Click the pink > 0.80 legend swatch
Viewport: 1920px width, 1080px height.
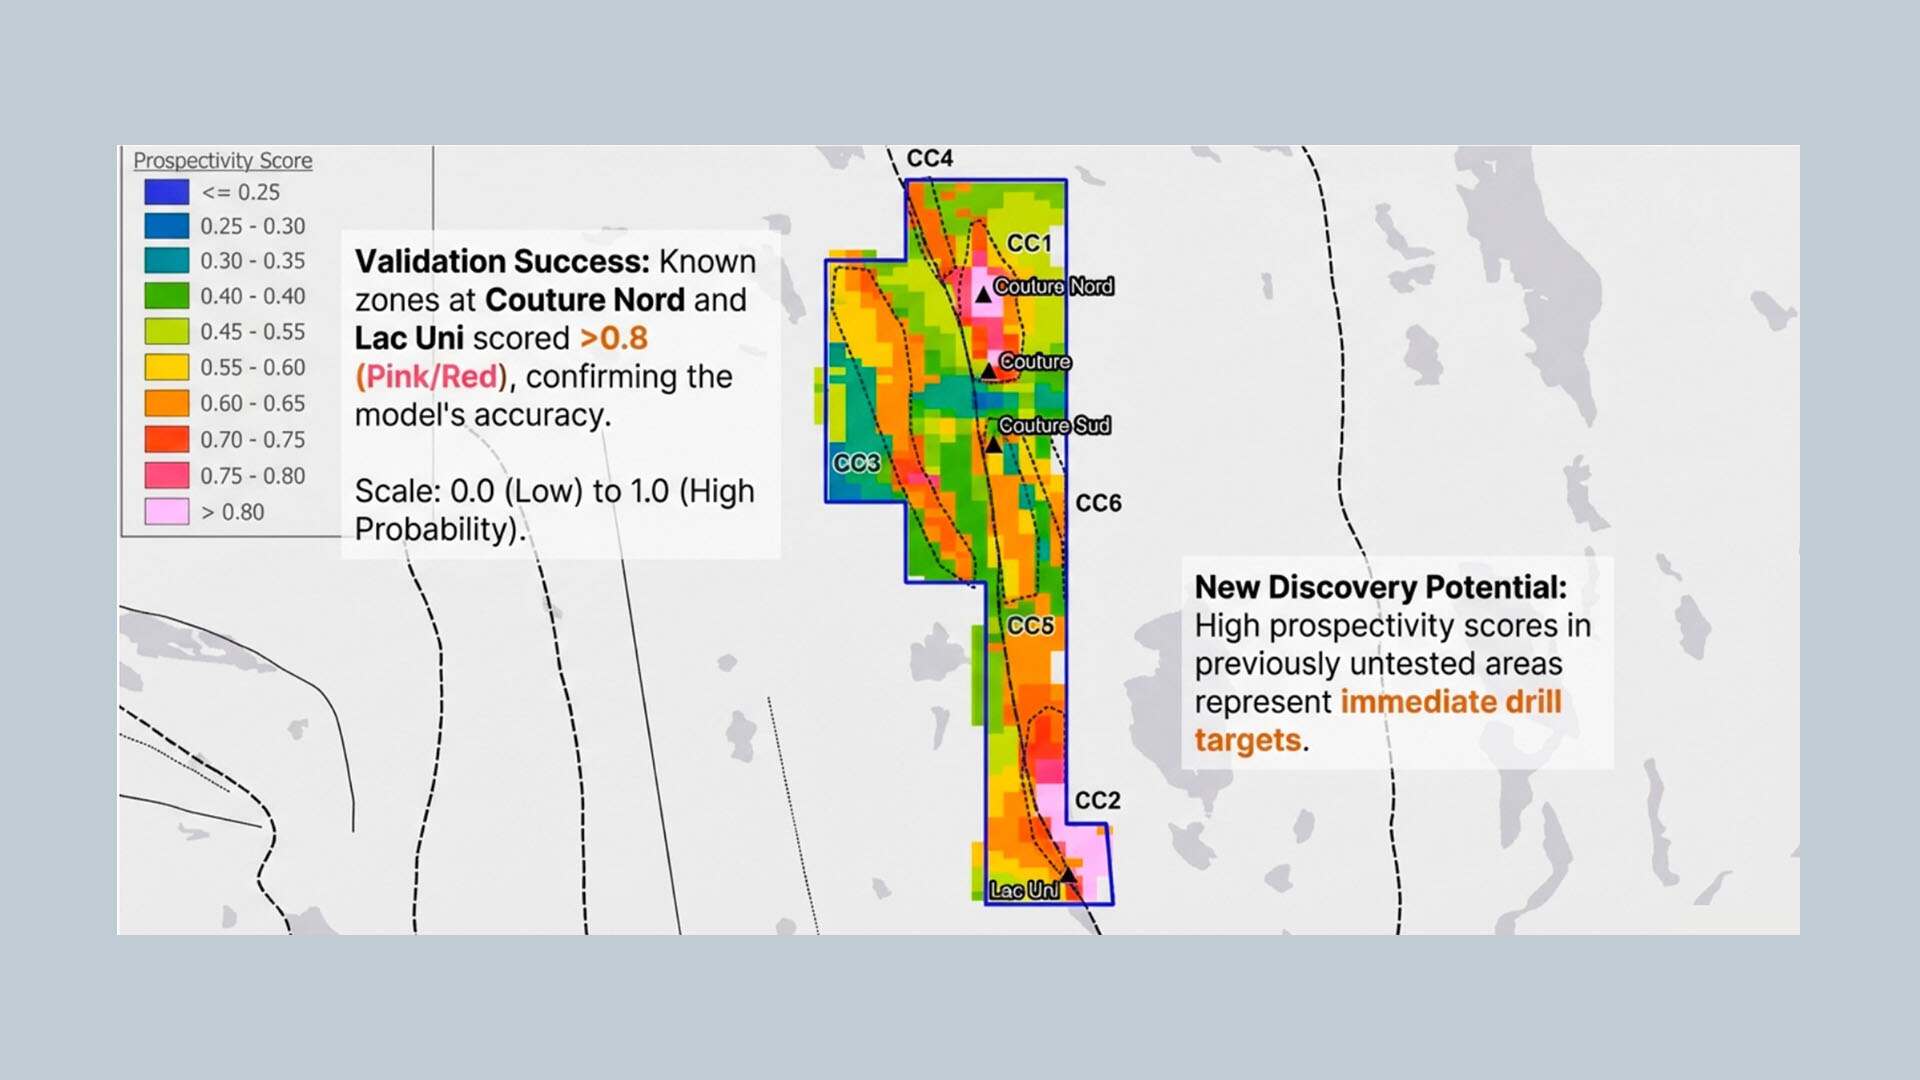[166, 512]
